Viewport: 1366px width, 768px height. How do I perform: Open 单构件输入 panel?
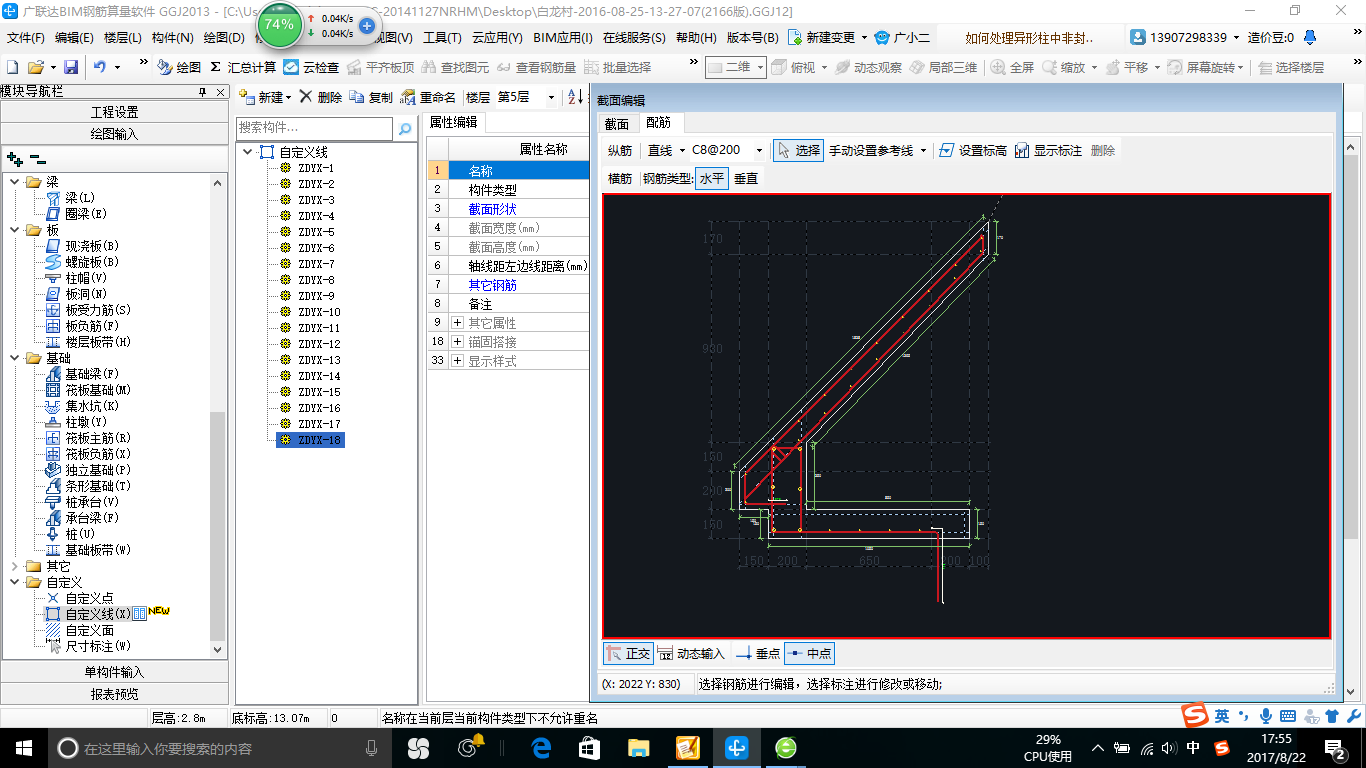coord(115,672)
